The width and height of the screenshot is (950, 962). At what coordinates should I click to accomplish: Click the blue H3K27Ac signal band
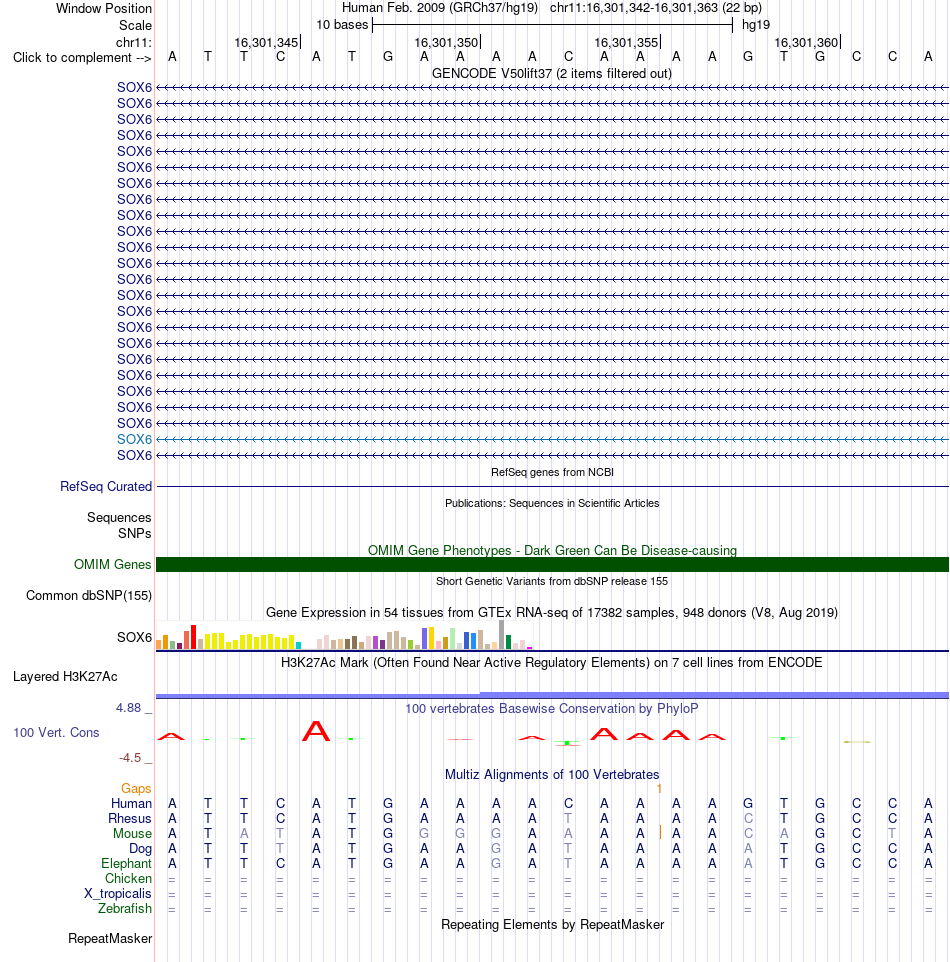coord(552,695)
